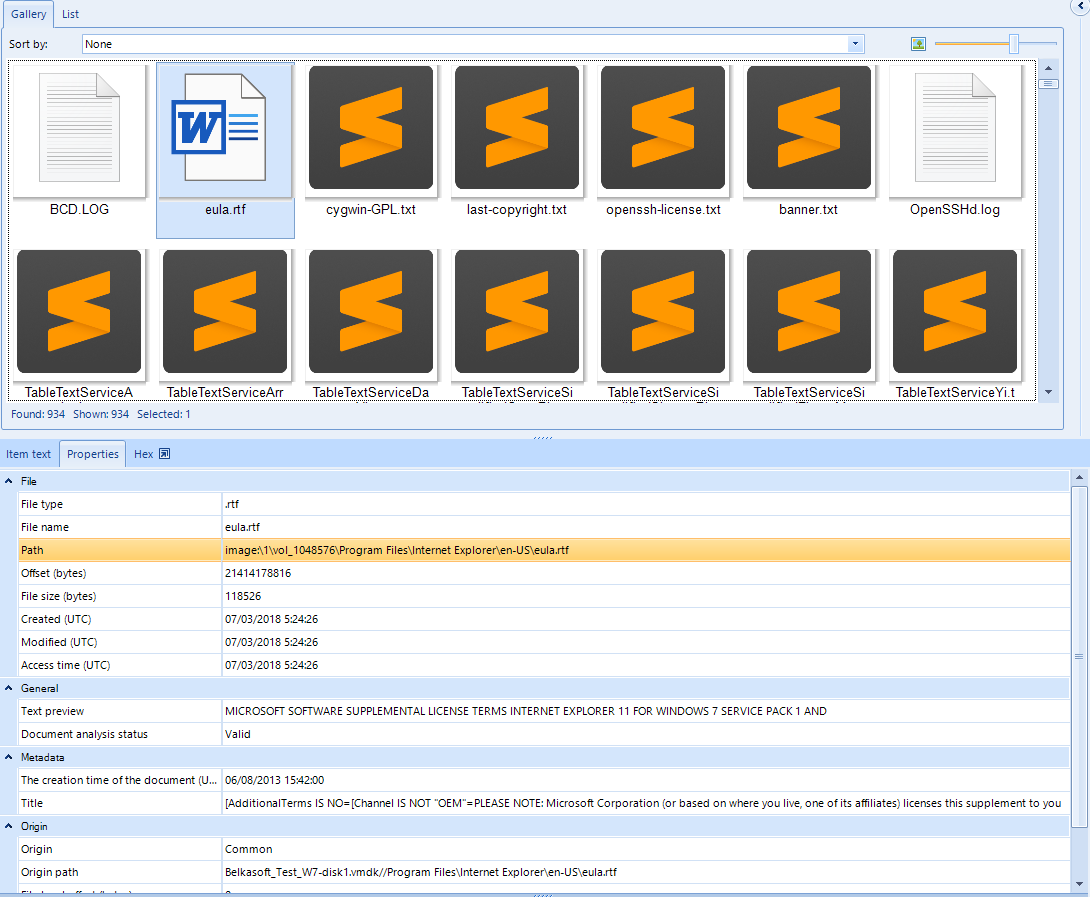Select the BCD.LOG file thumbnail
The height and width of the screenshot is (897, 1090).
tap(79, 130)
